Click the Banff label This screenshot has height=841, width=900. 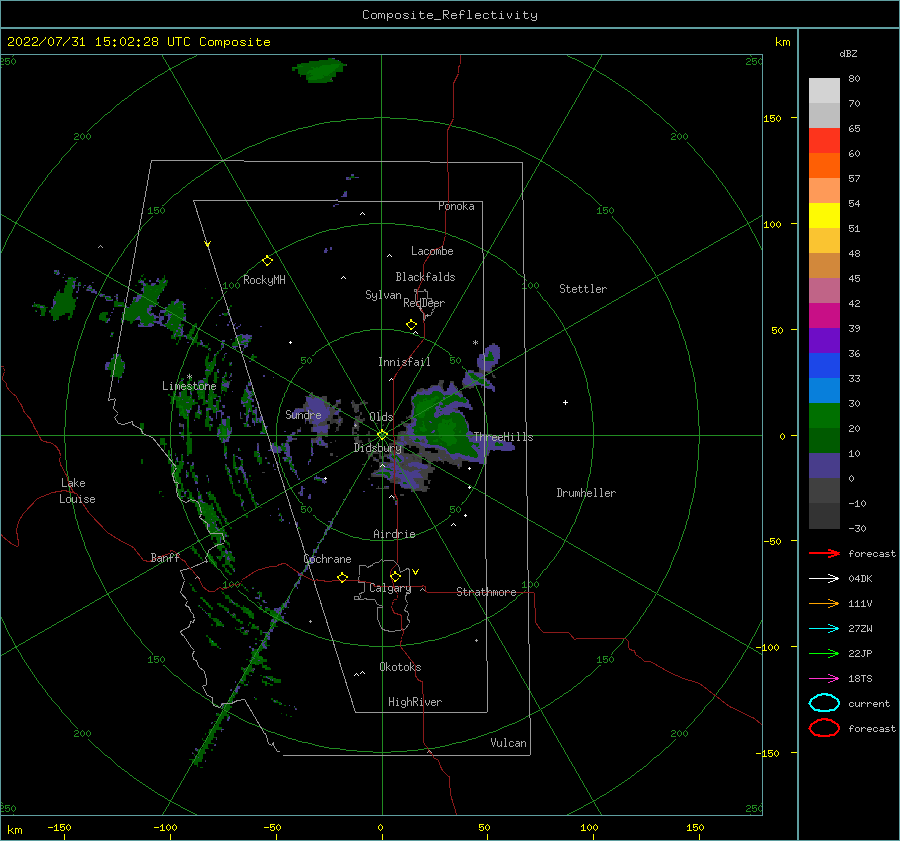click(x=165, y=557)
